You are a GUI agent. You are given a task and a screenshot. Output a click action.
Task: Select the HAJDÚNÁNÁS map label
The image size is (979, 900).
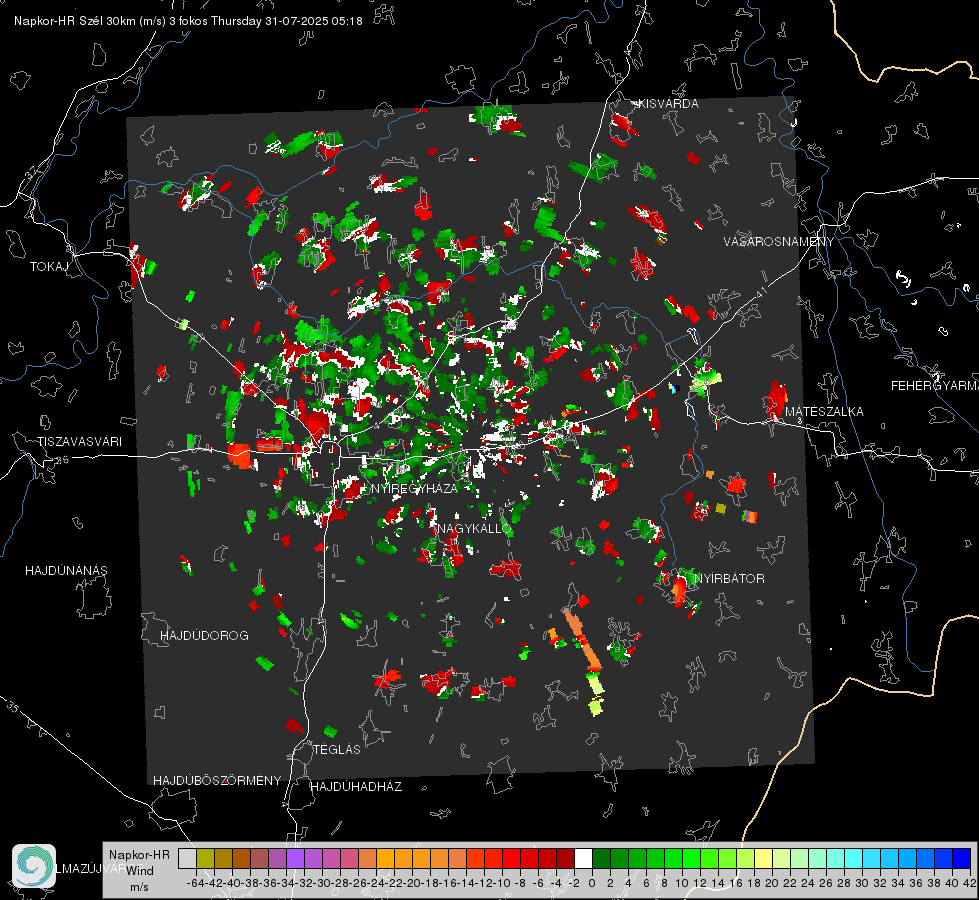(x=66, y=570)
